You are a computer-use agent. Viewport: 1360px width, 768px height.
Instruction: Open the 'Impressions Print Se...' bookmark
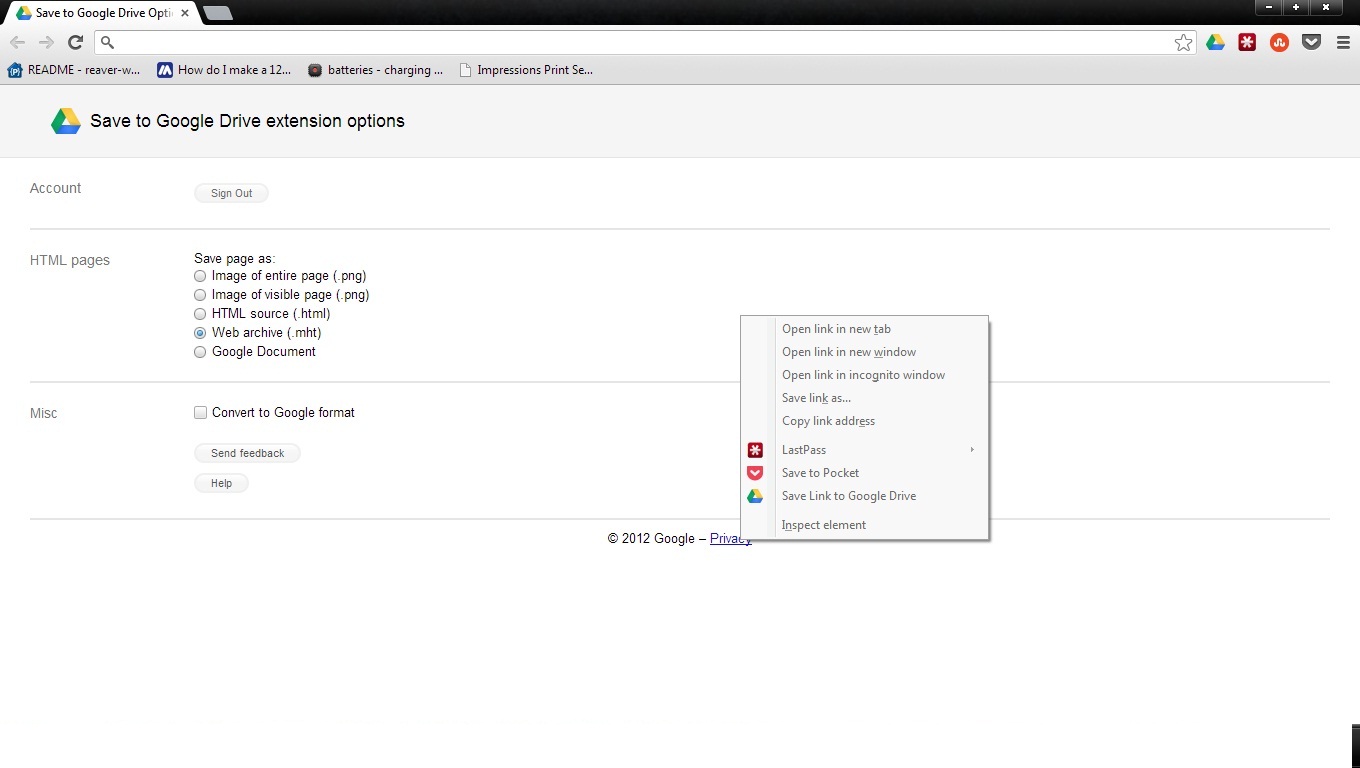click(526, 70)
